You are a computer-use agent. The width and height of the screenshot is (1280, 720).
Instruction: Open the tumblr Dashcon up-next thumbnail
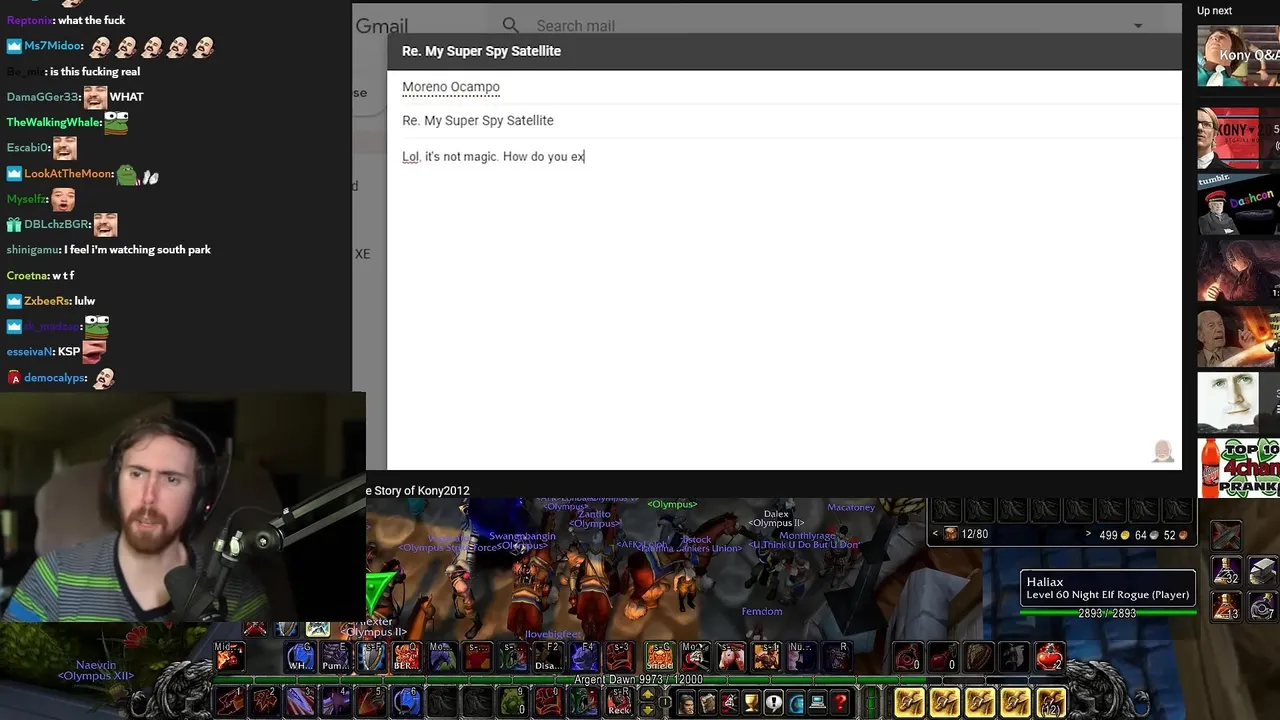(1238, 203)
